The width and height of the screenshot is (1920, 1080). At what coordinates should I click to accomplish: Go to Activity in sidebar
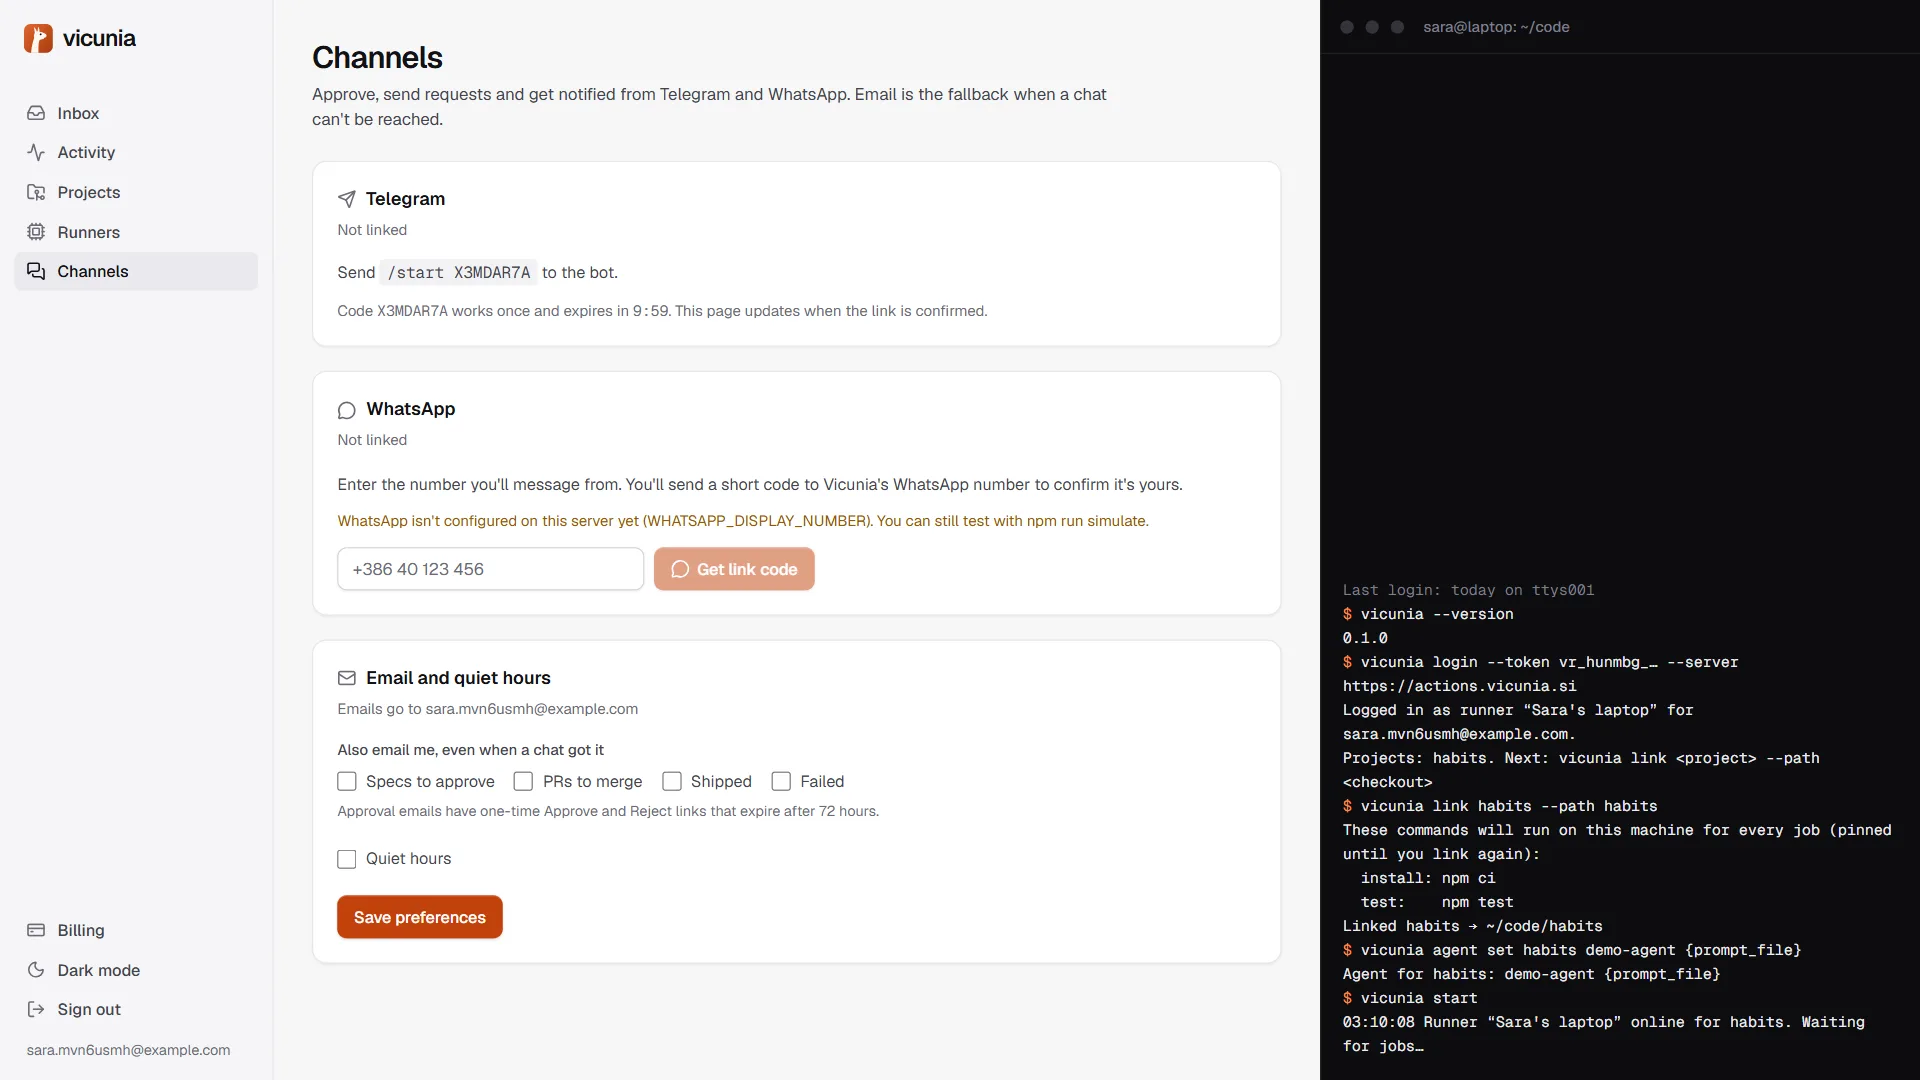click(136, 152)
